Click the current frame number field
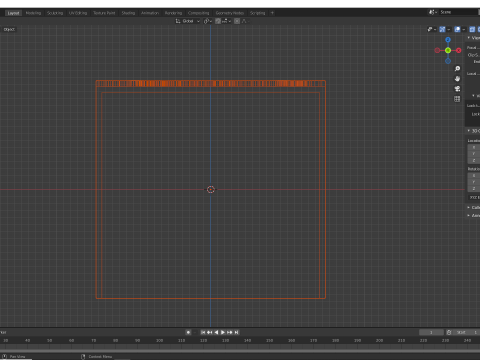 (431, 332)
